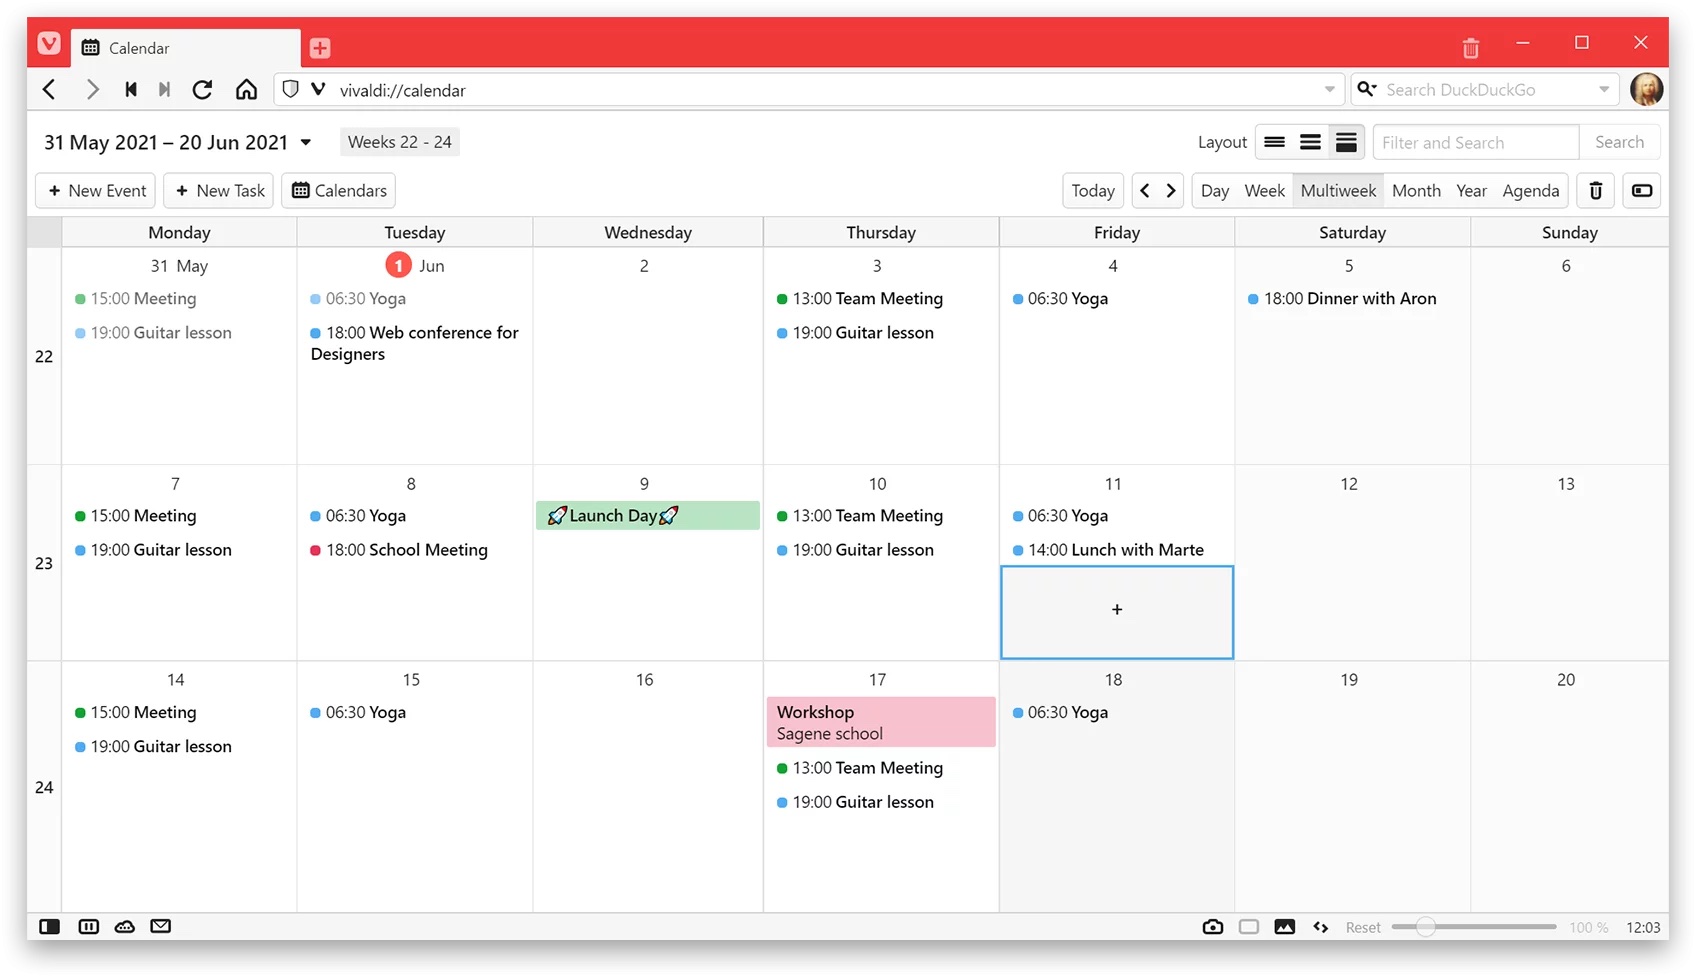
Task: Go to the home page icon
Action: pos(246,90)
